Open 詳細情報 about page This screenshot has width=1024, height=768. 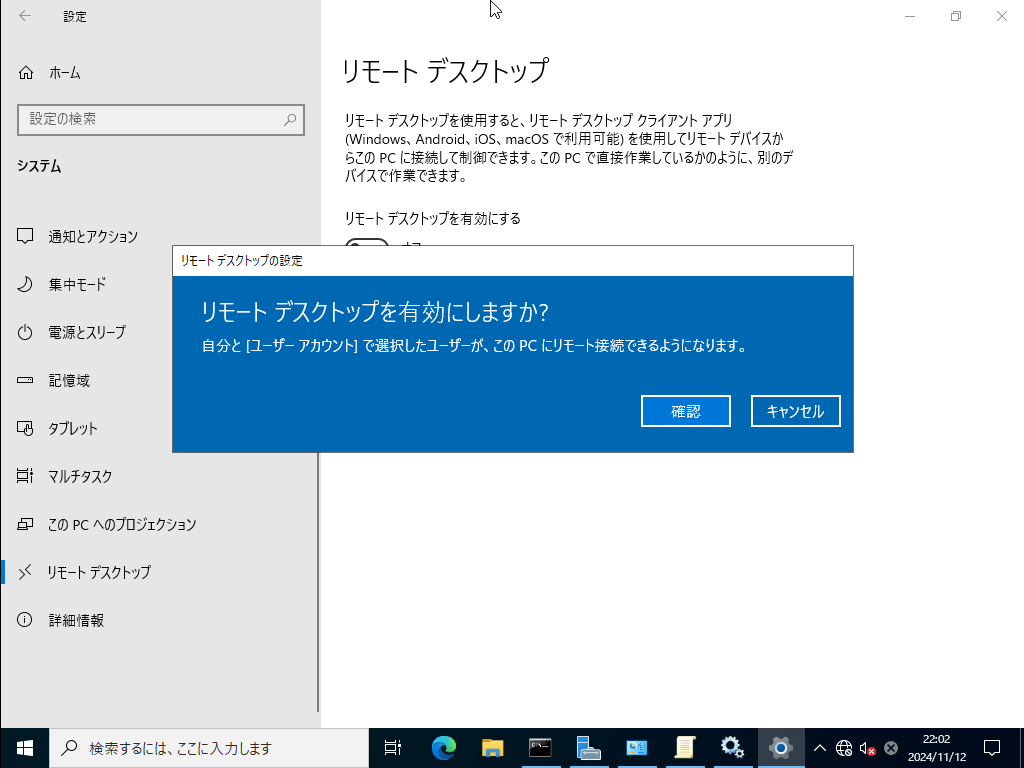(x=76, y=621)
